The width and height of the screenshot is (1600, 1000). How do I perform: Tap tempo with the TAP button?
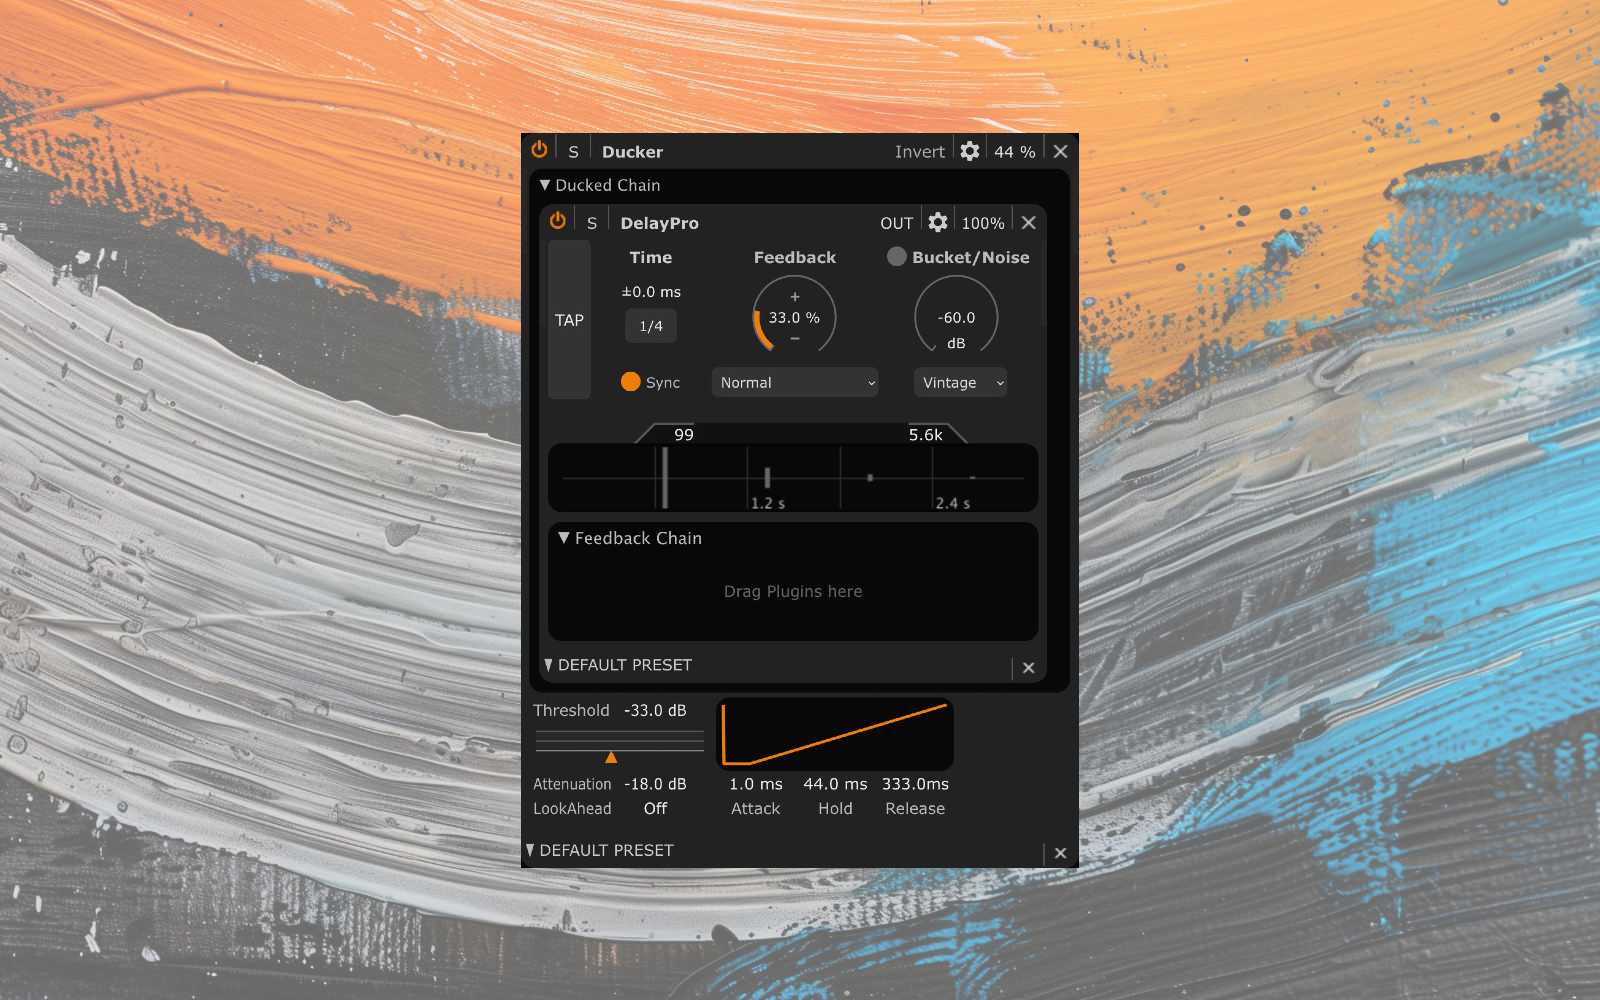tap(569, 320)
